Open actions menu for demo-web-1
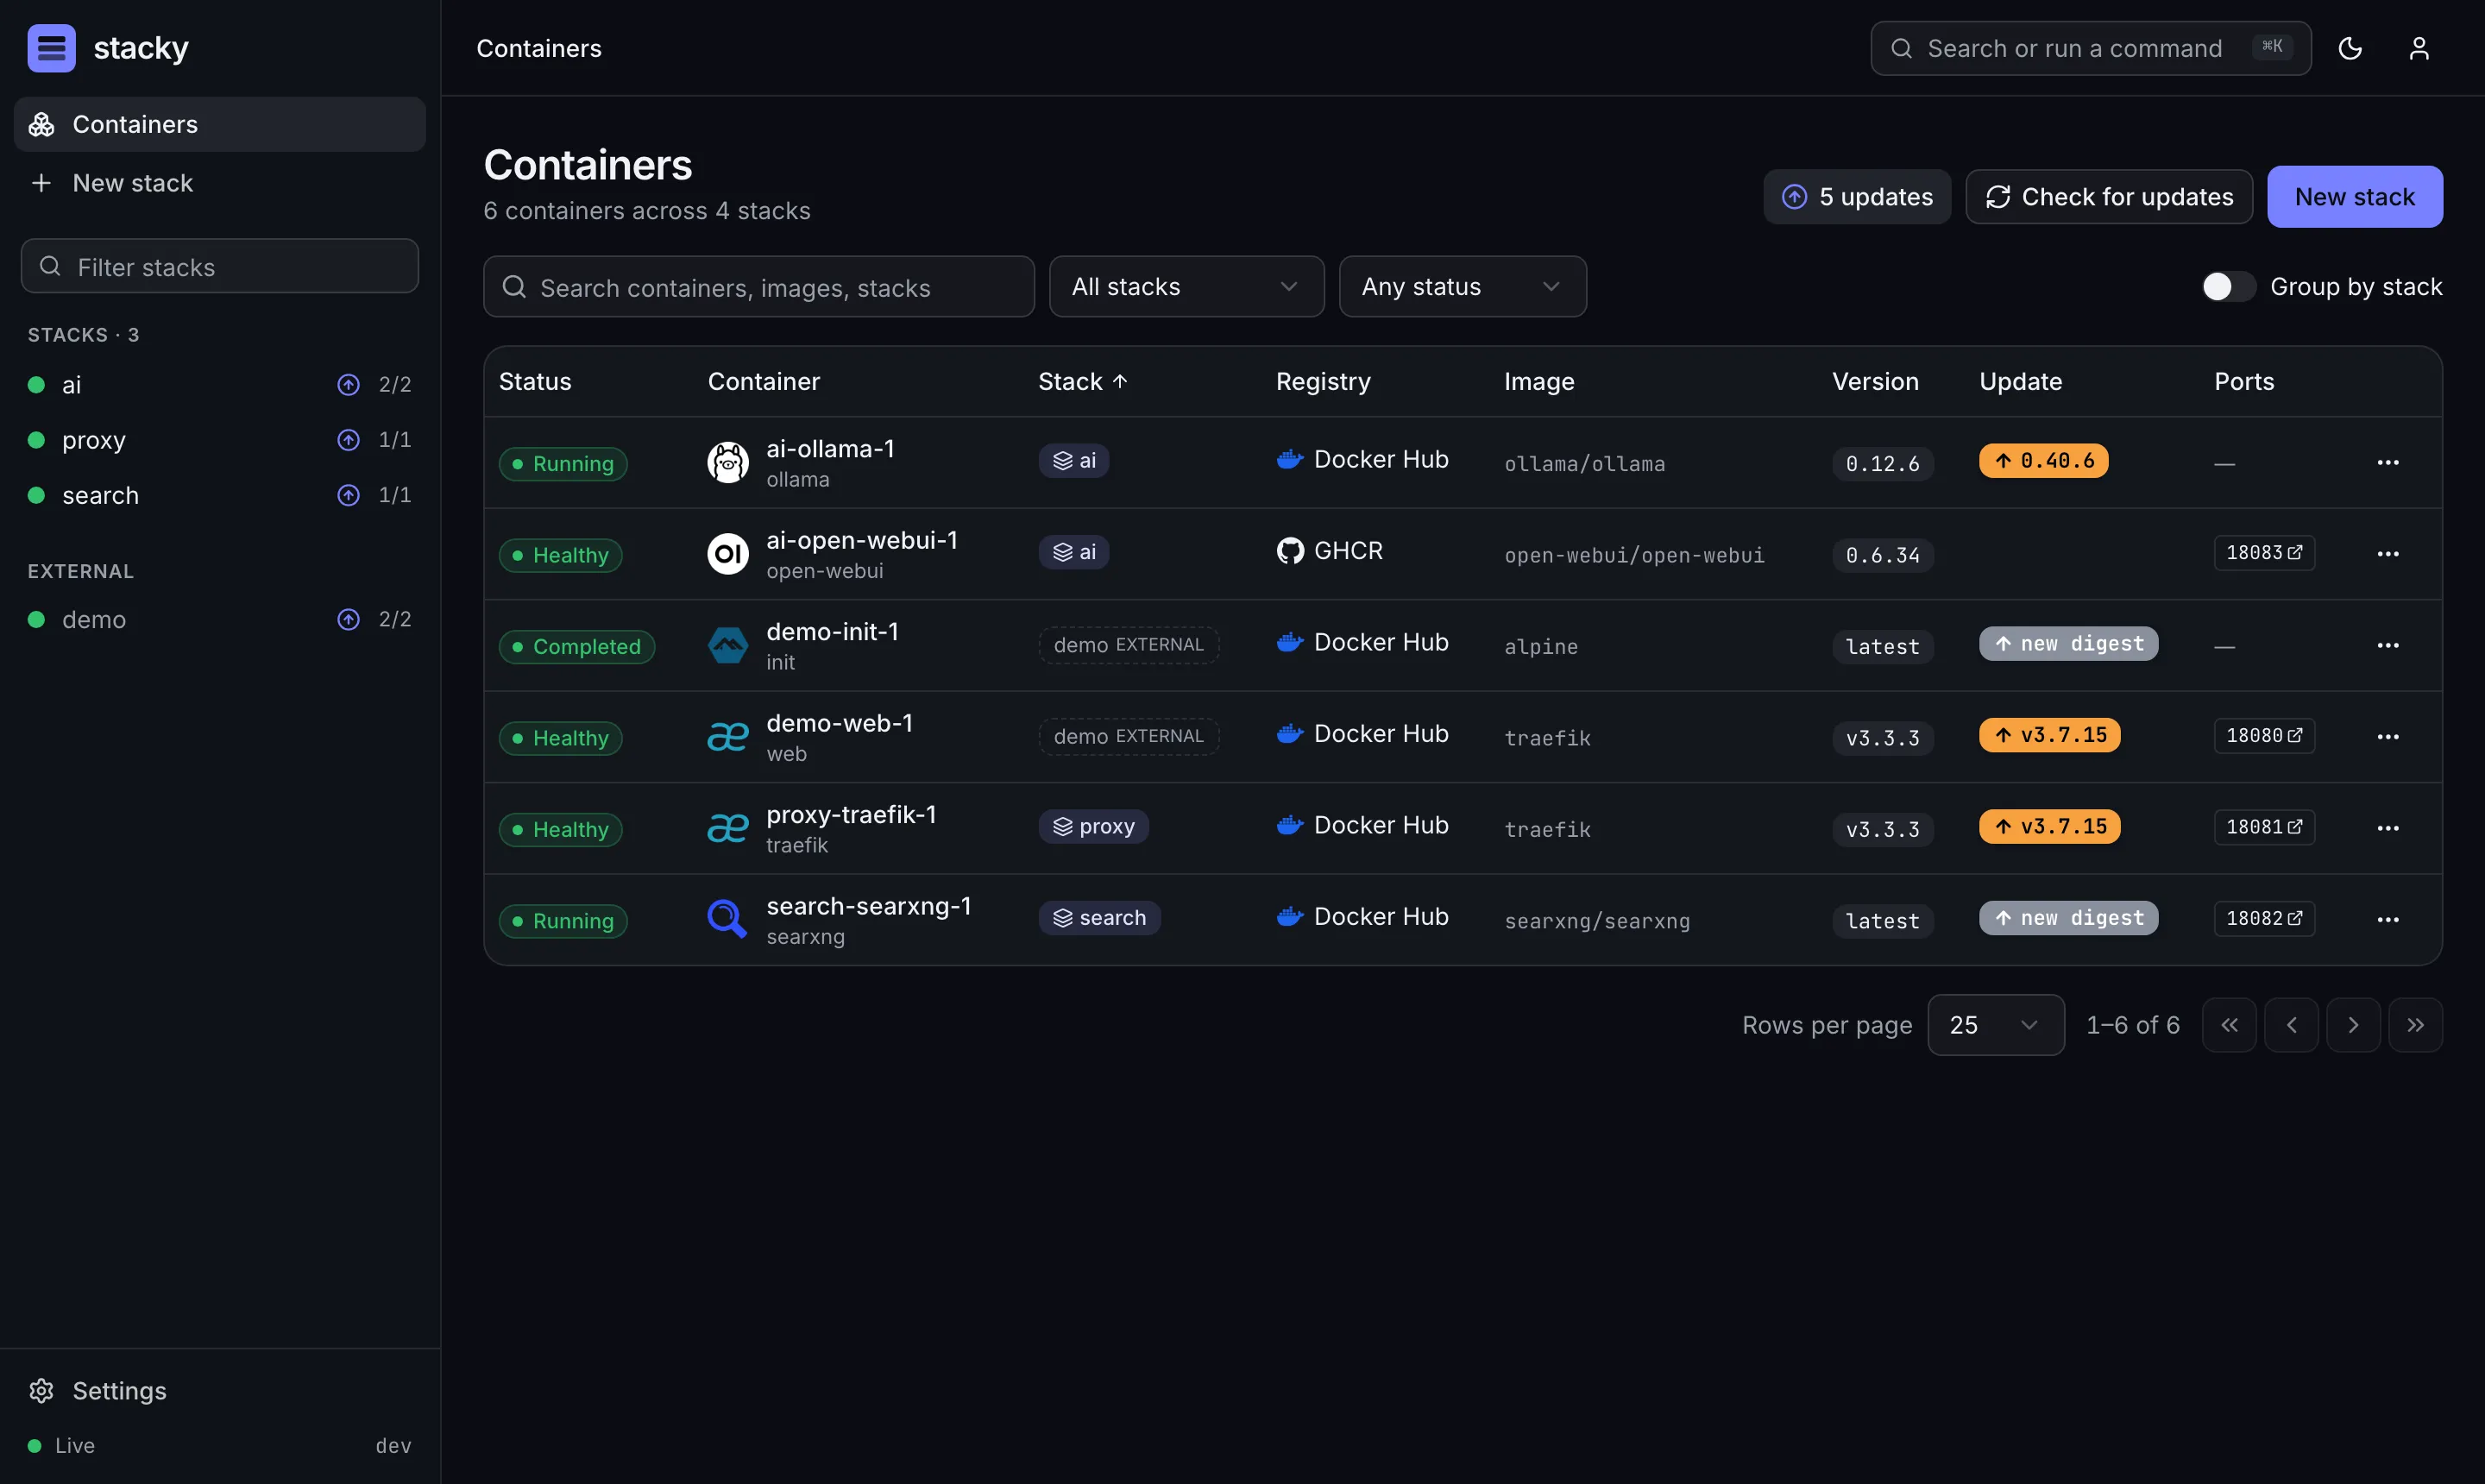Image resolution: width=2485 pixels, height=1484 pixels. 2388,737
